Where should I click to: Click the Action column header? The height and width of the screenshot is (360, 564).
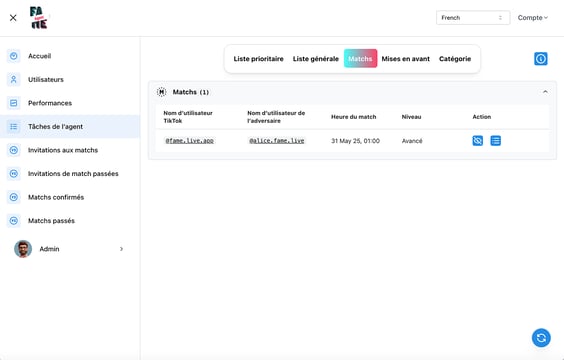tap(482, 117)
